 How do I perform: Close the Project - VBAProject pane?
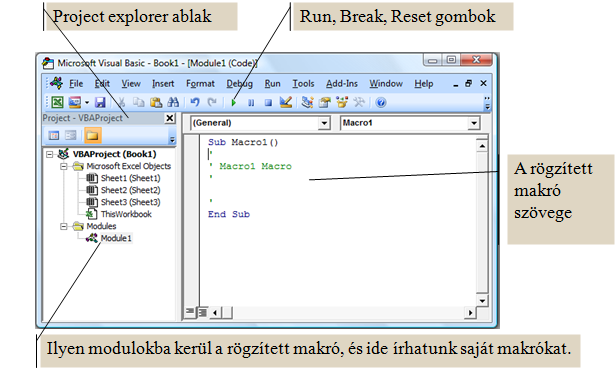pos(169,118)
